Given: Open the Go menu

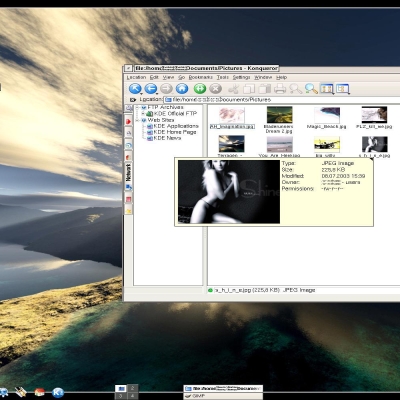Looking at the screenshot, I should coord(181,77).
